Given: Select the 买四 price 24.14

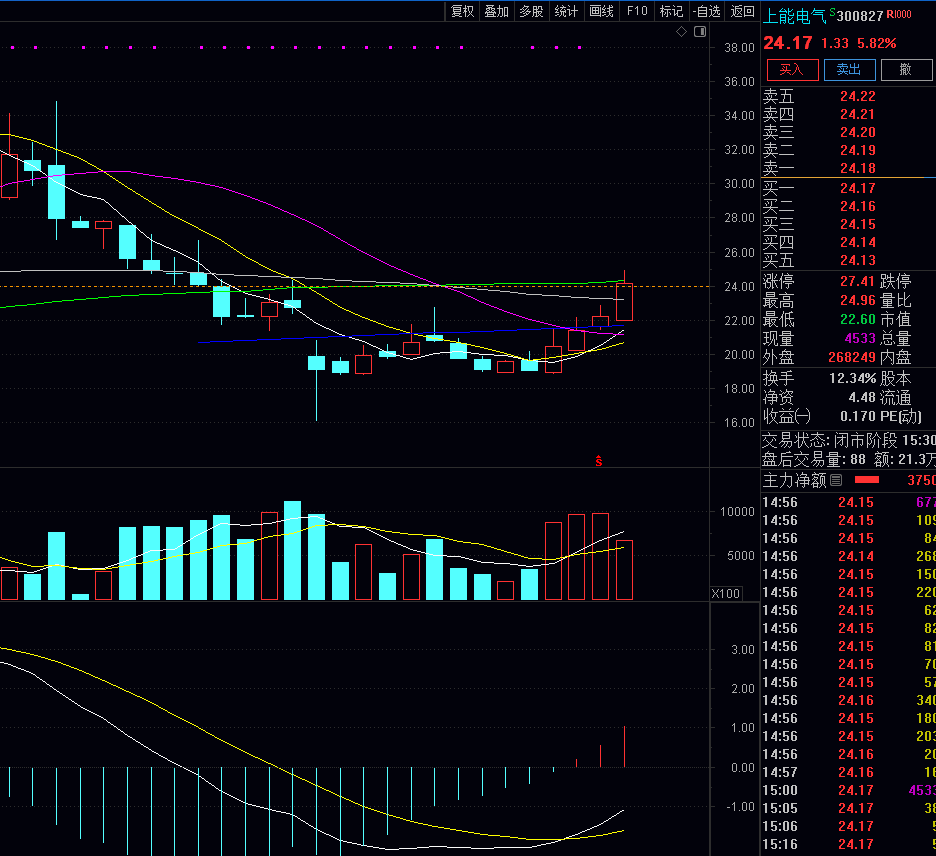Looking at the screenshot, I should 858,242.
